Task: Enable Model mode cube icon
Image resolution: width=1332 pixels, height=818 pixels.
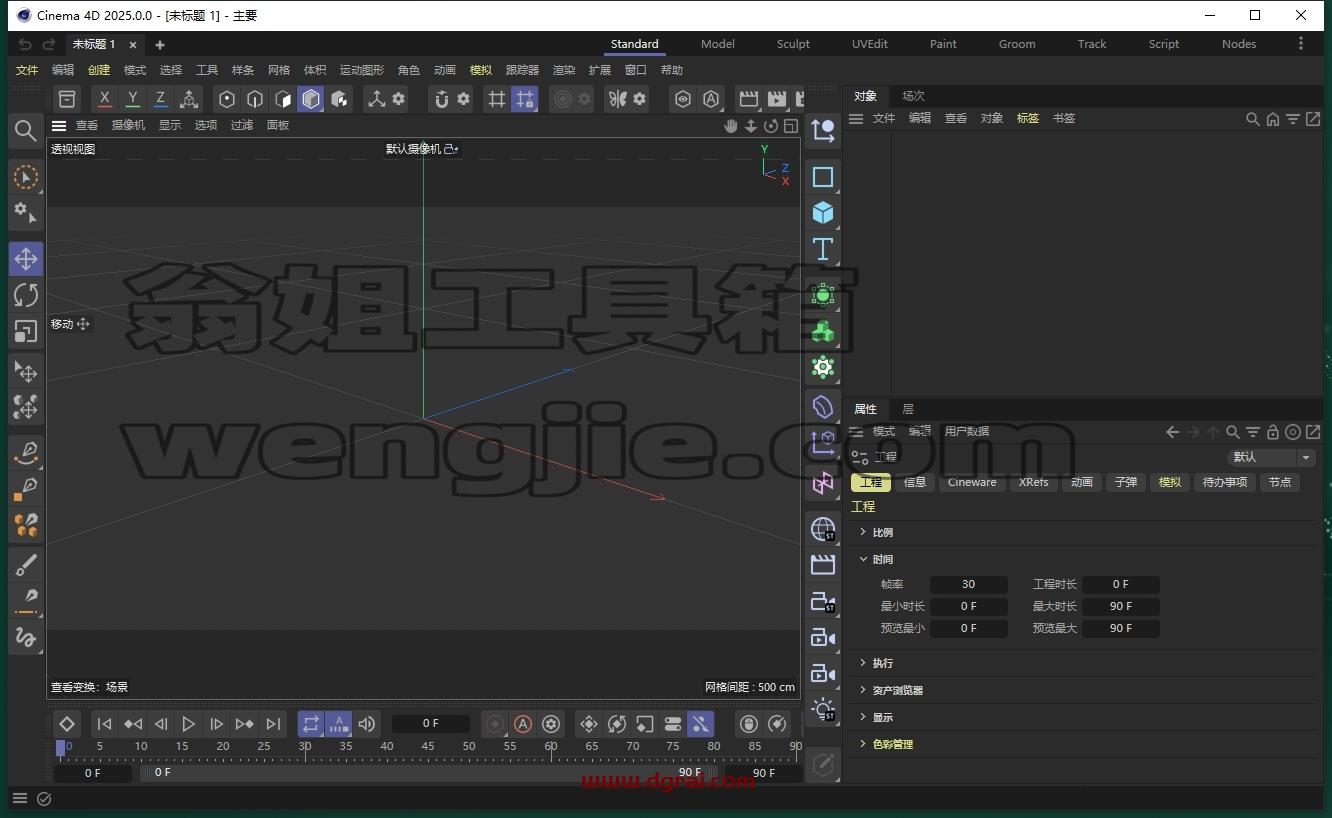Action: 311,99
